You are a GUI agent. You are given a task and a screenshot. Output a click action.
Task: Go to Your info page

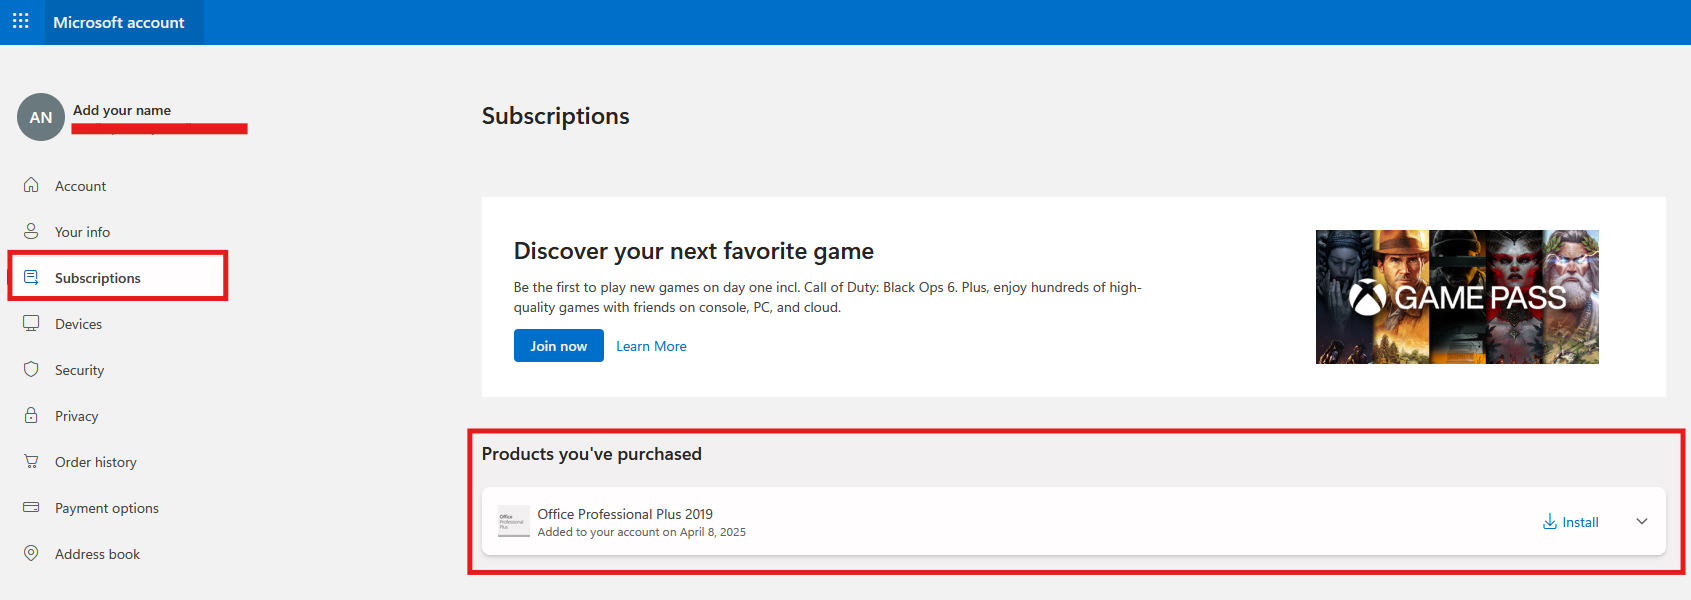coord(82,232)
